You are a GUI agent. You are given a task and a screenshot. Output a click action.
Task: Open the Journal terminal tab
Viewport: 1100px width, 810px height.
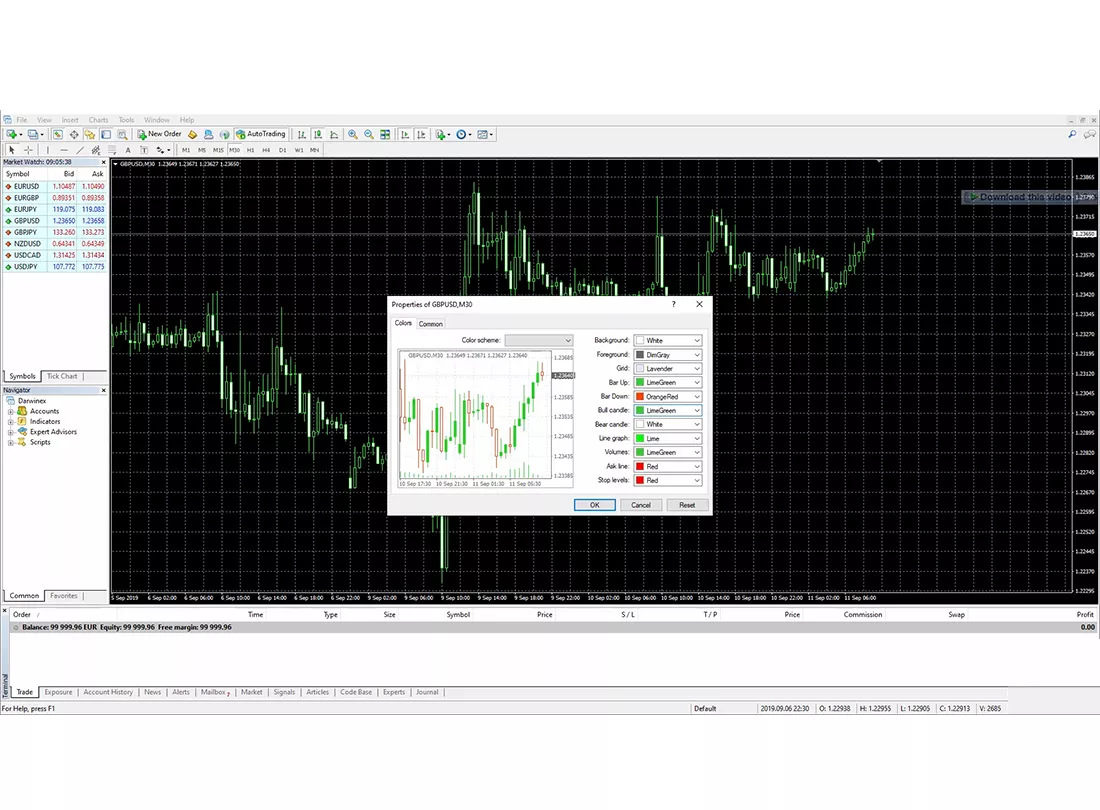click(427, 692)
